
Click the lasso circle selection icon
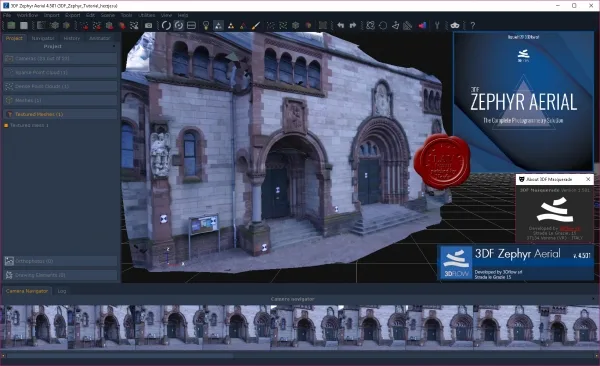[383, 25]
